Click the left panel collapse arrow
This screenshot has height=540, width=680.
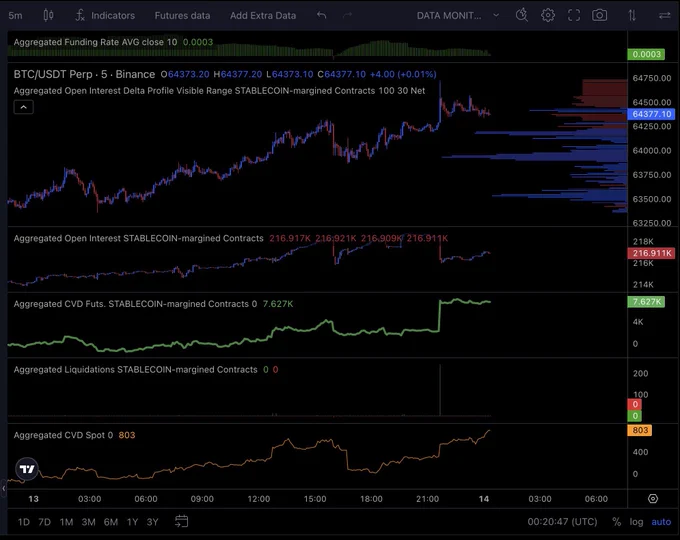click(x=3, y=488)
